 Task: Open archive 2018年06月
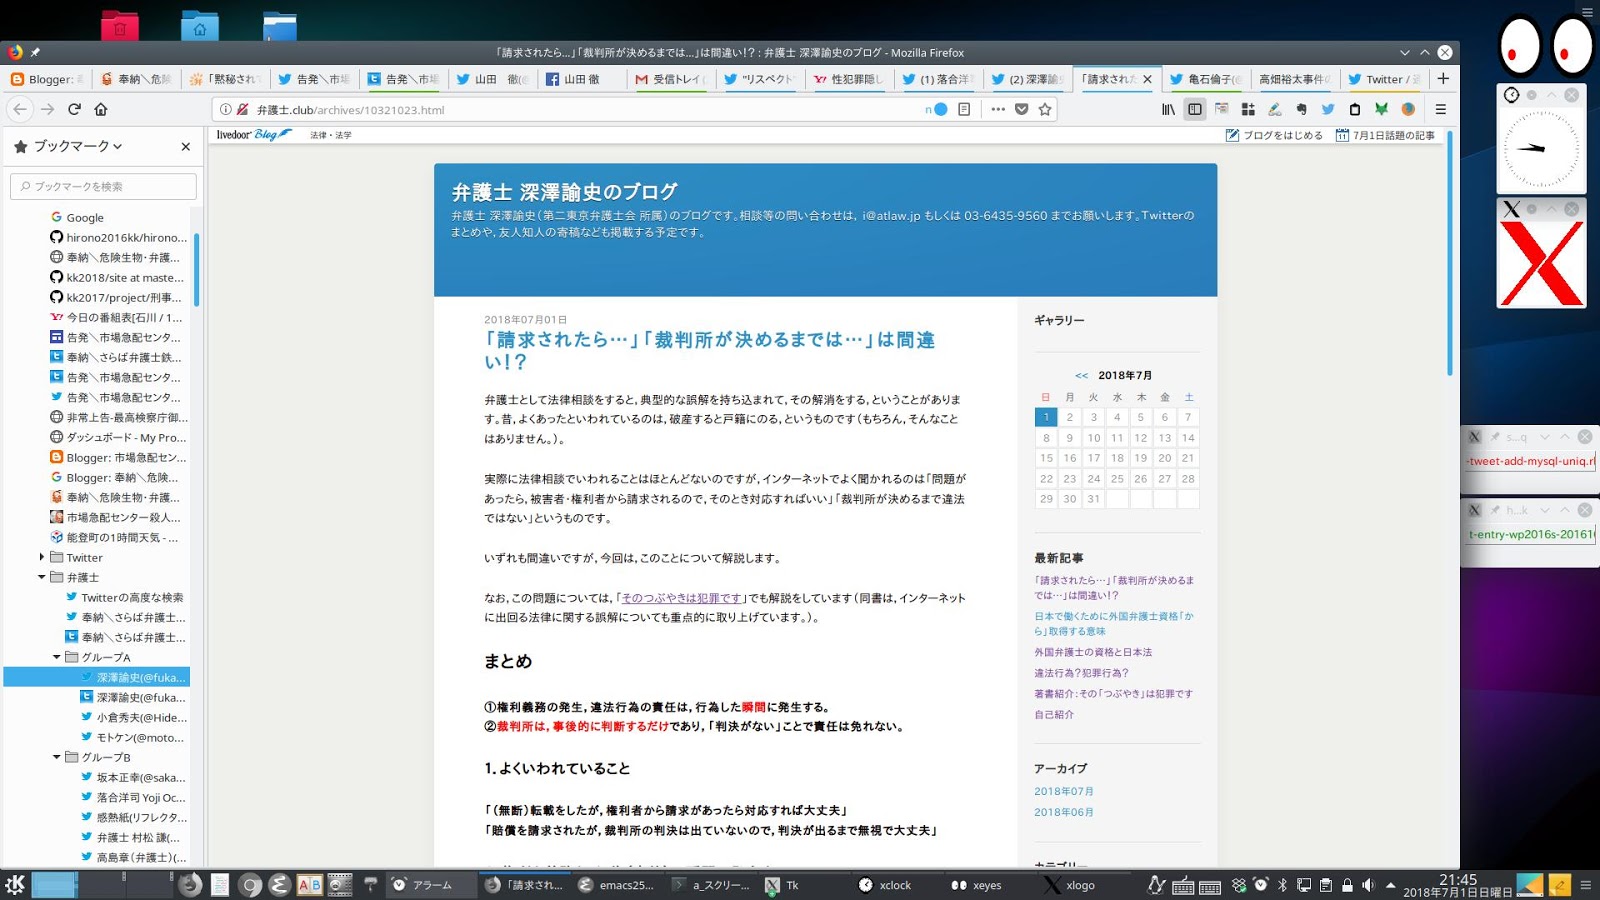[x=1064, y=812]
